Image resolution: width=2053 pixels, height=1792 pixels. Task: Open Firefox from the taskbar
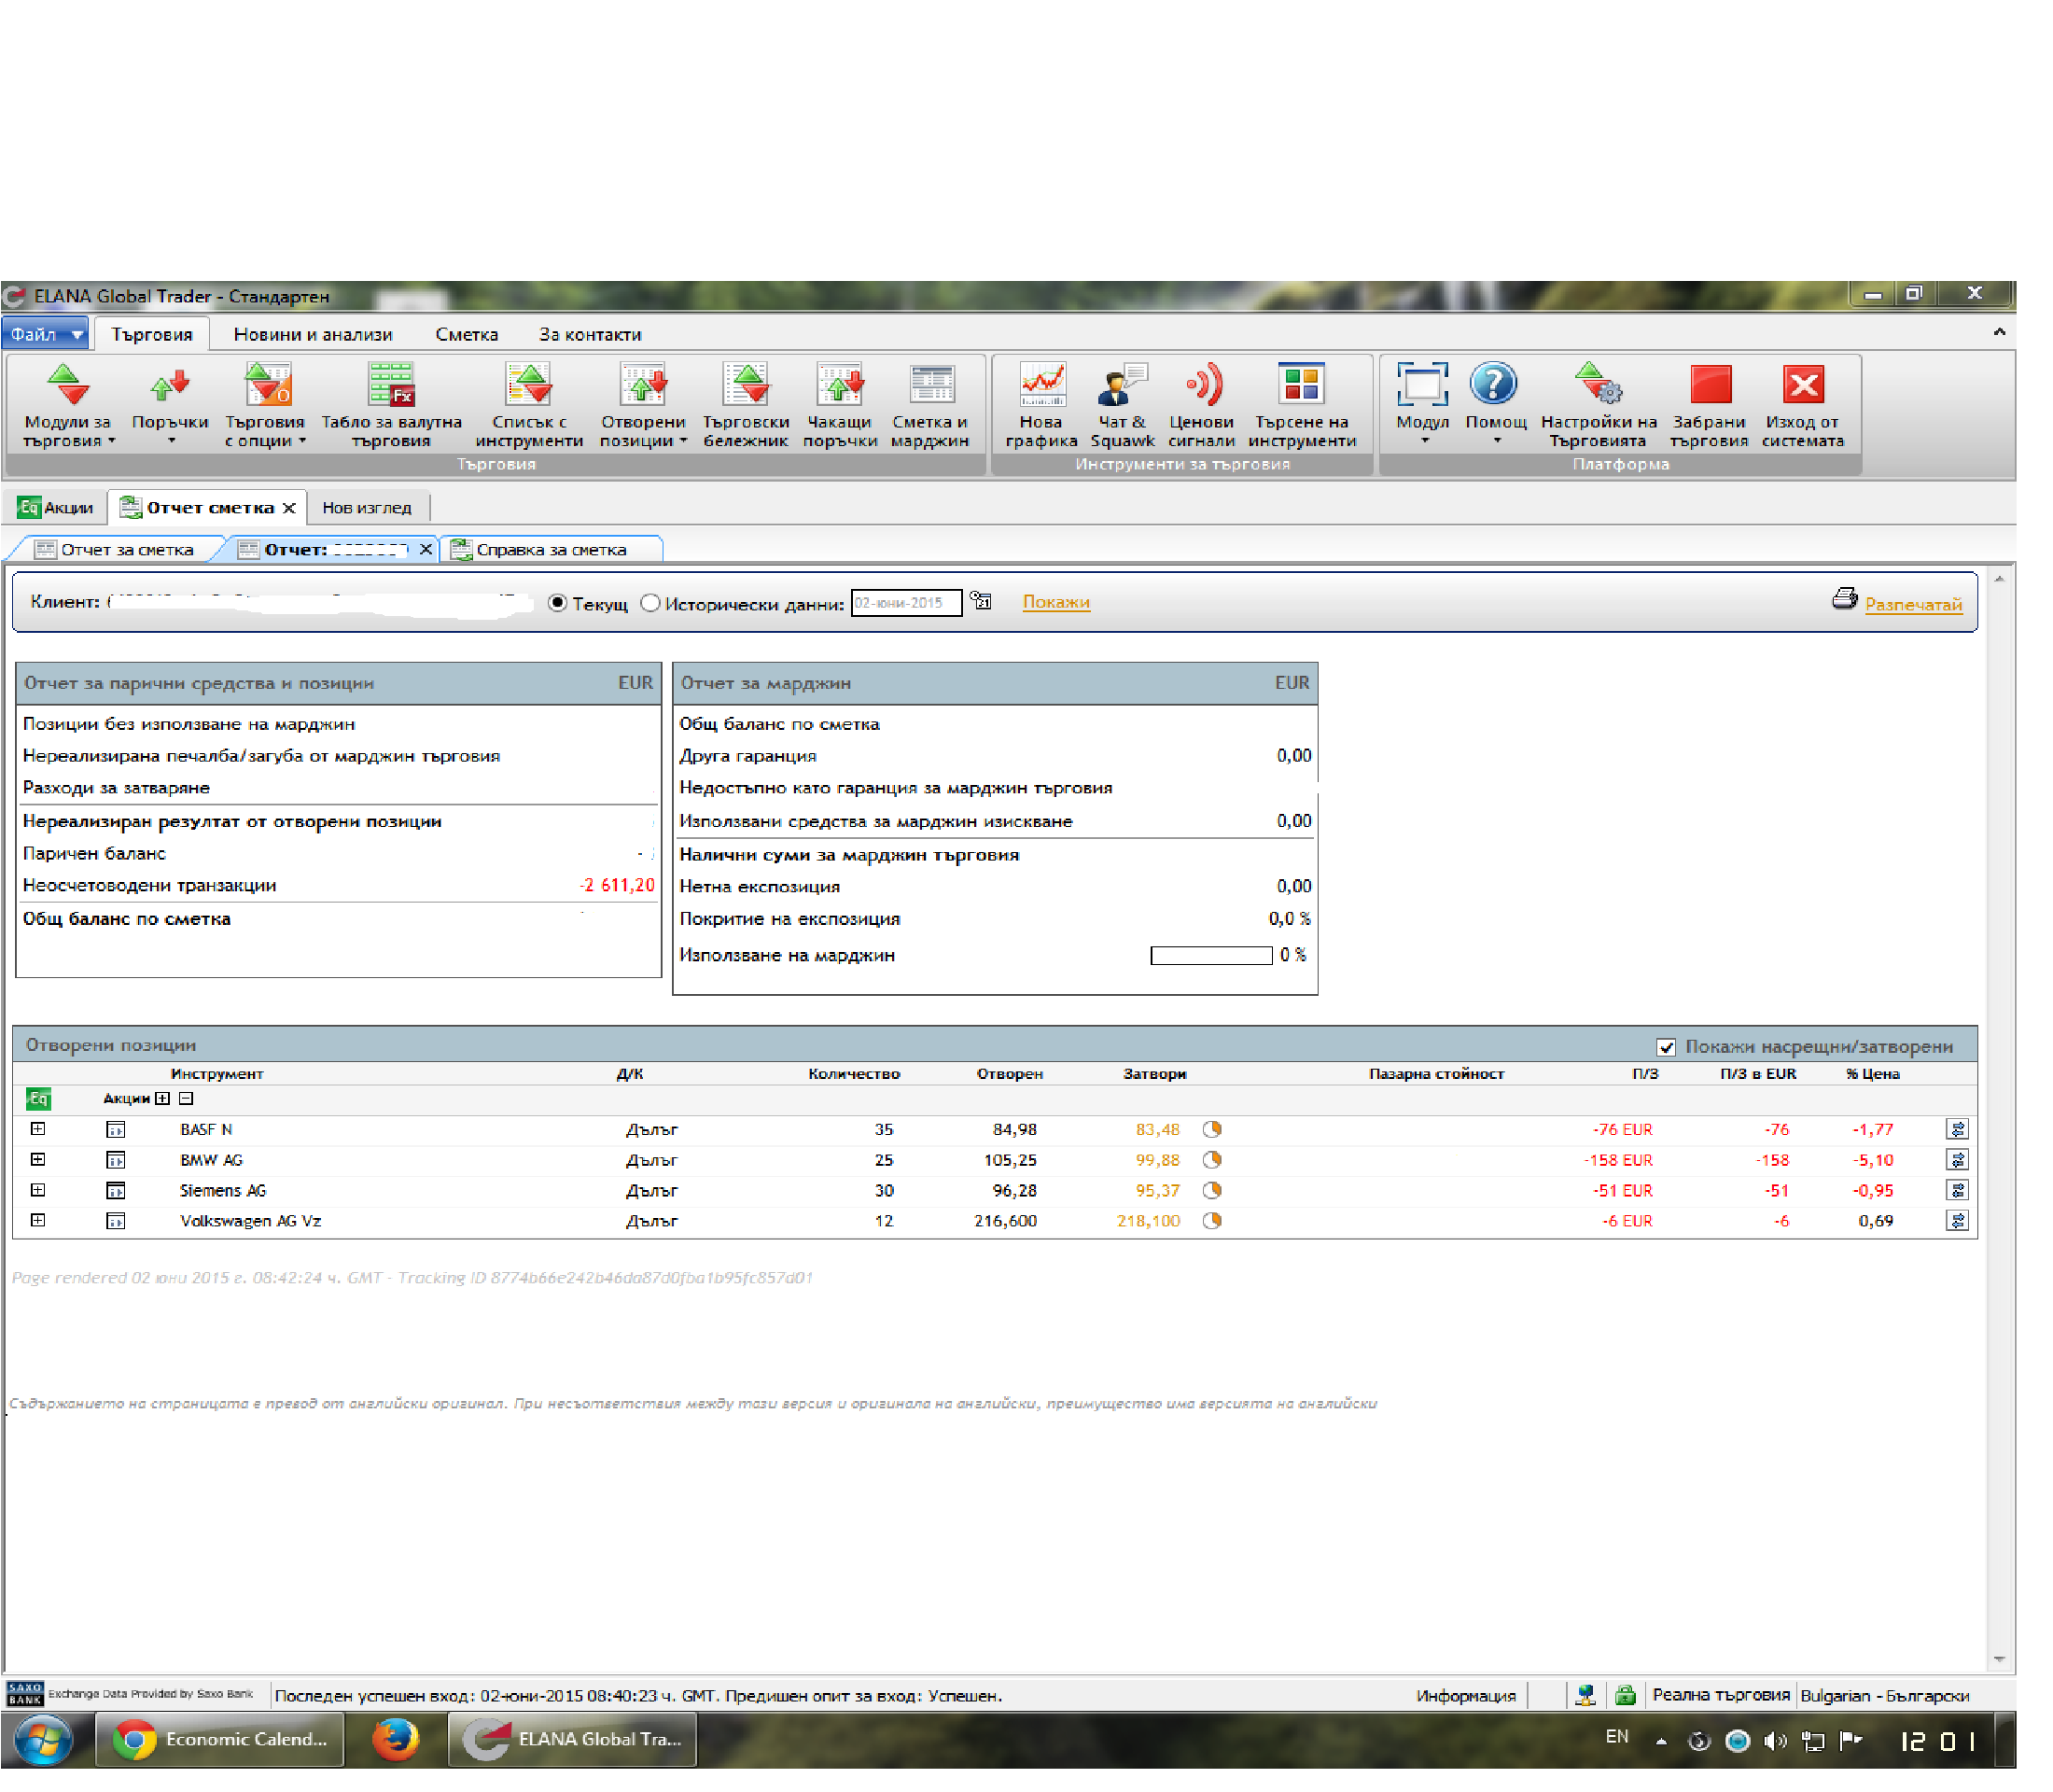[x=396, y=1740]
